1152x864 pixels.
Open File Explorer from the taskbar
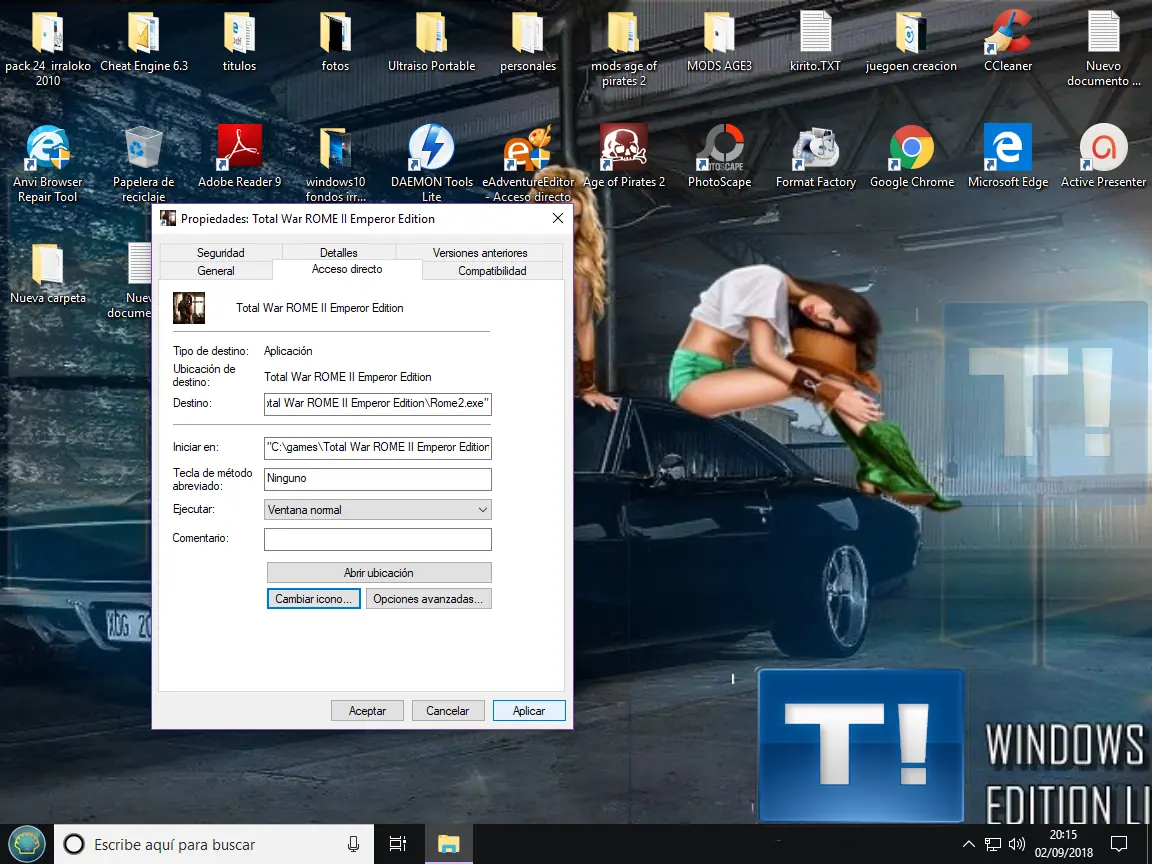(x=449, y=844)
